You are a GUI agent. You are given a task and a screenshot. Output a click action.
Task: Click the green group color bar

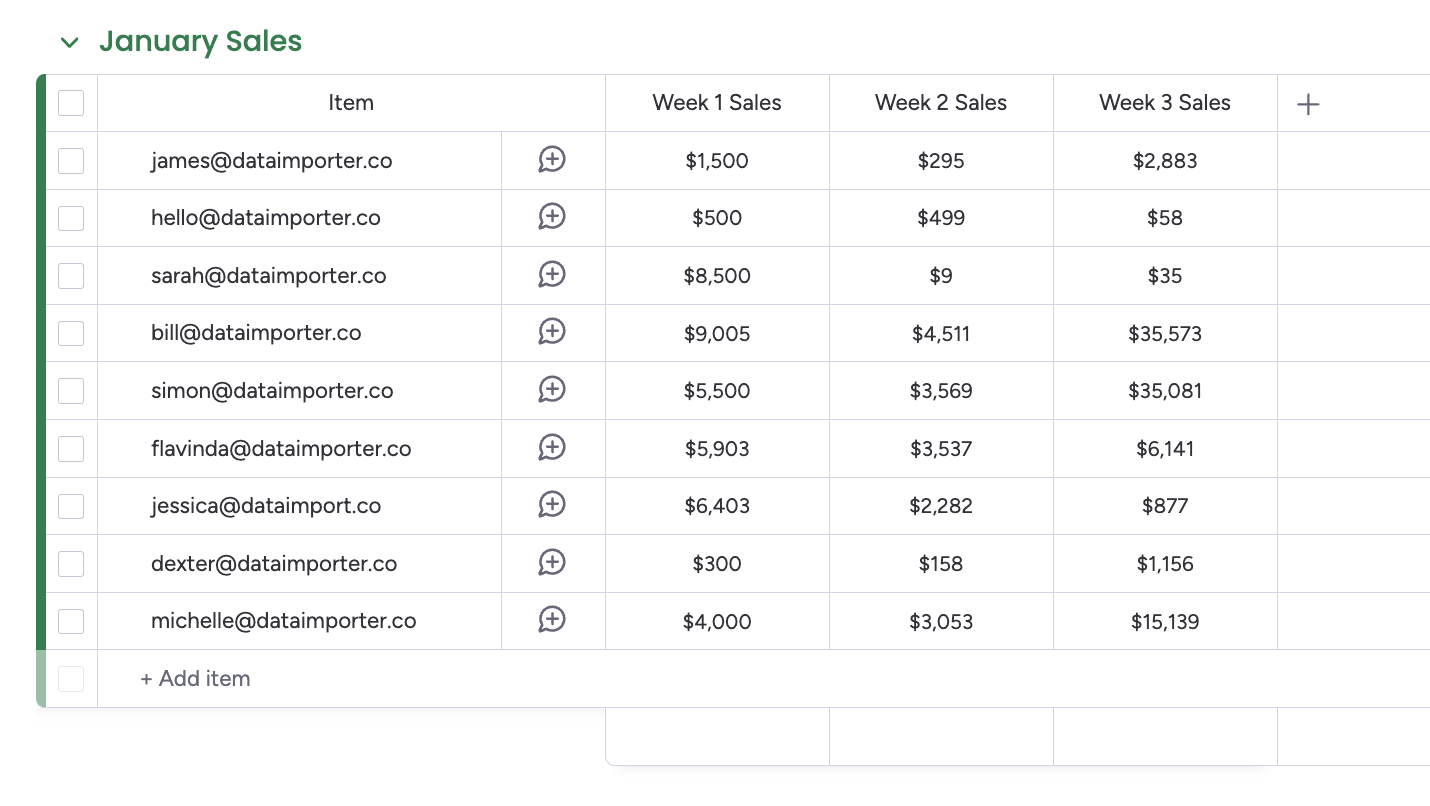click(x=41, y=362)
